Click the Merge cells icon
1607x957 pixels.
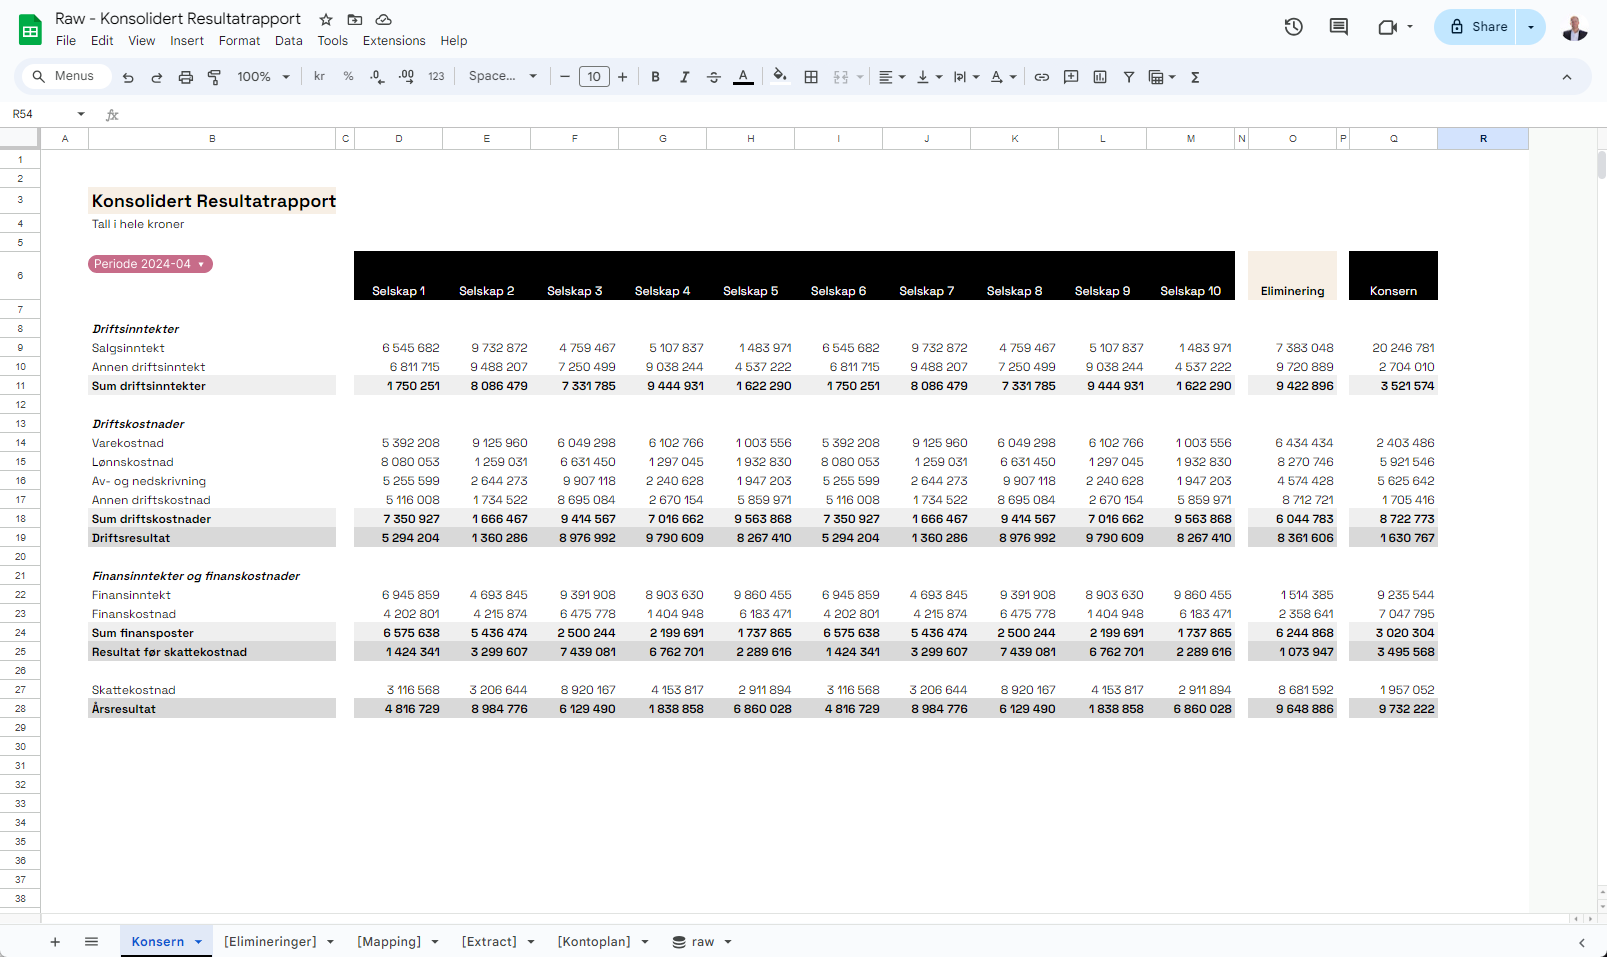[840, 77]
